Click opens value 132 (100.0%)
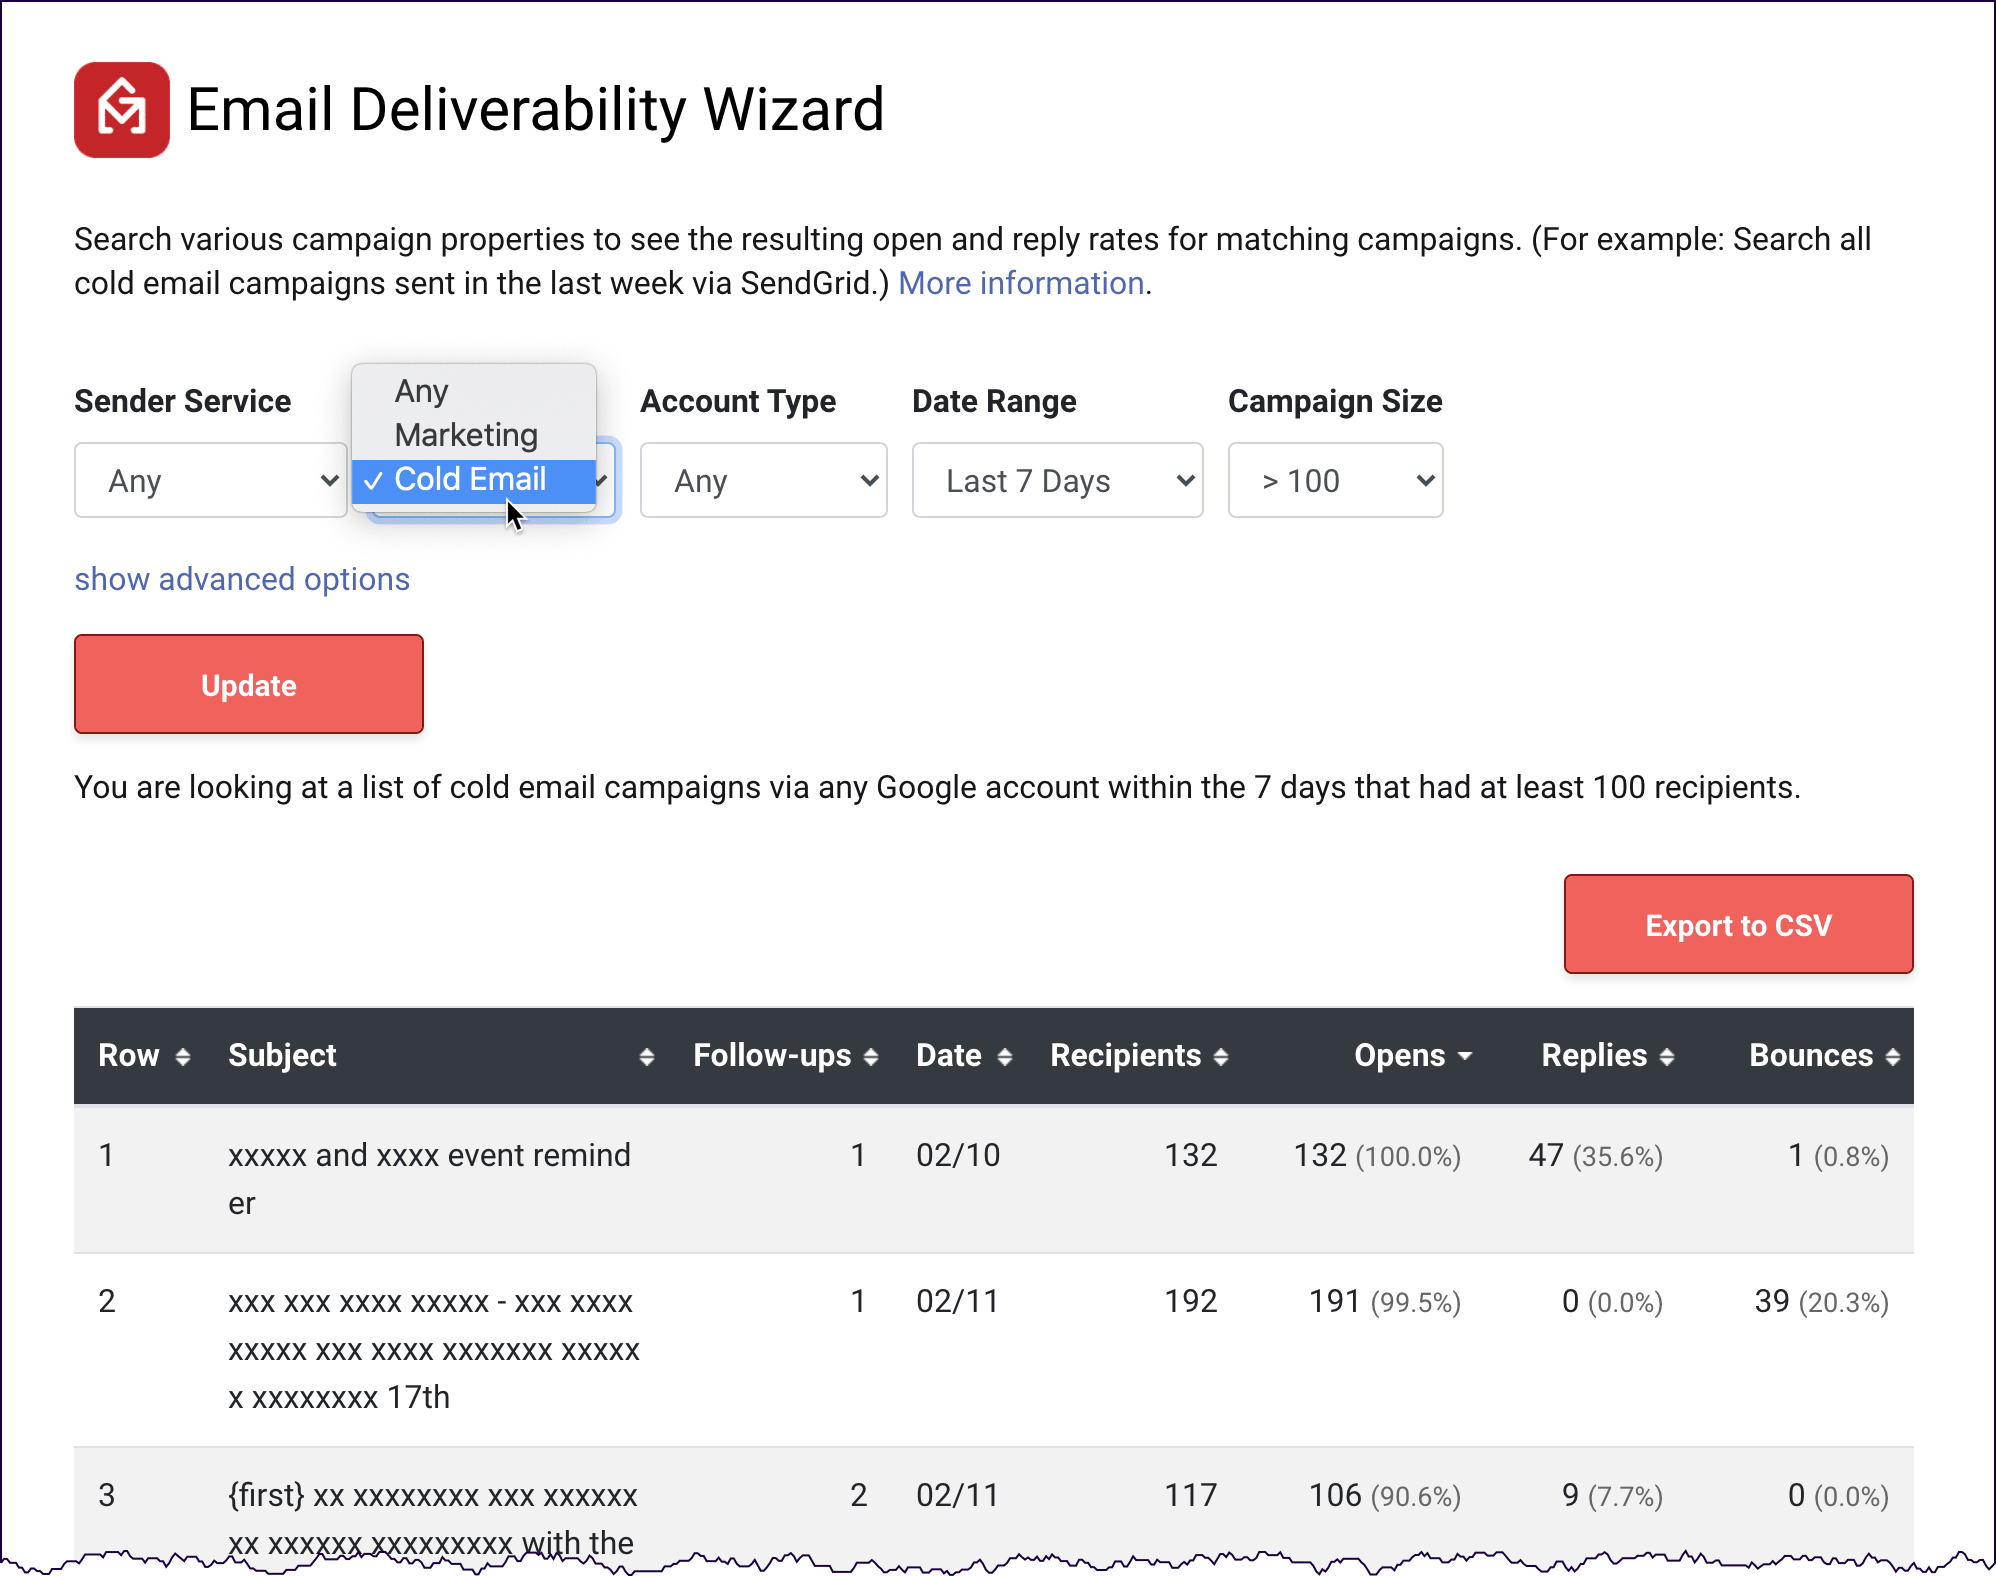This screenshot has width=1996, height=1576. click(x=1377, y=1156)
